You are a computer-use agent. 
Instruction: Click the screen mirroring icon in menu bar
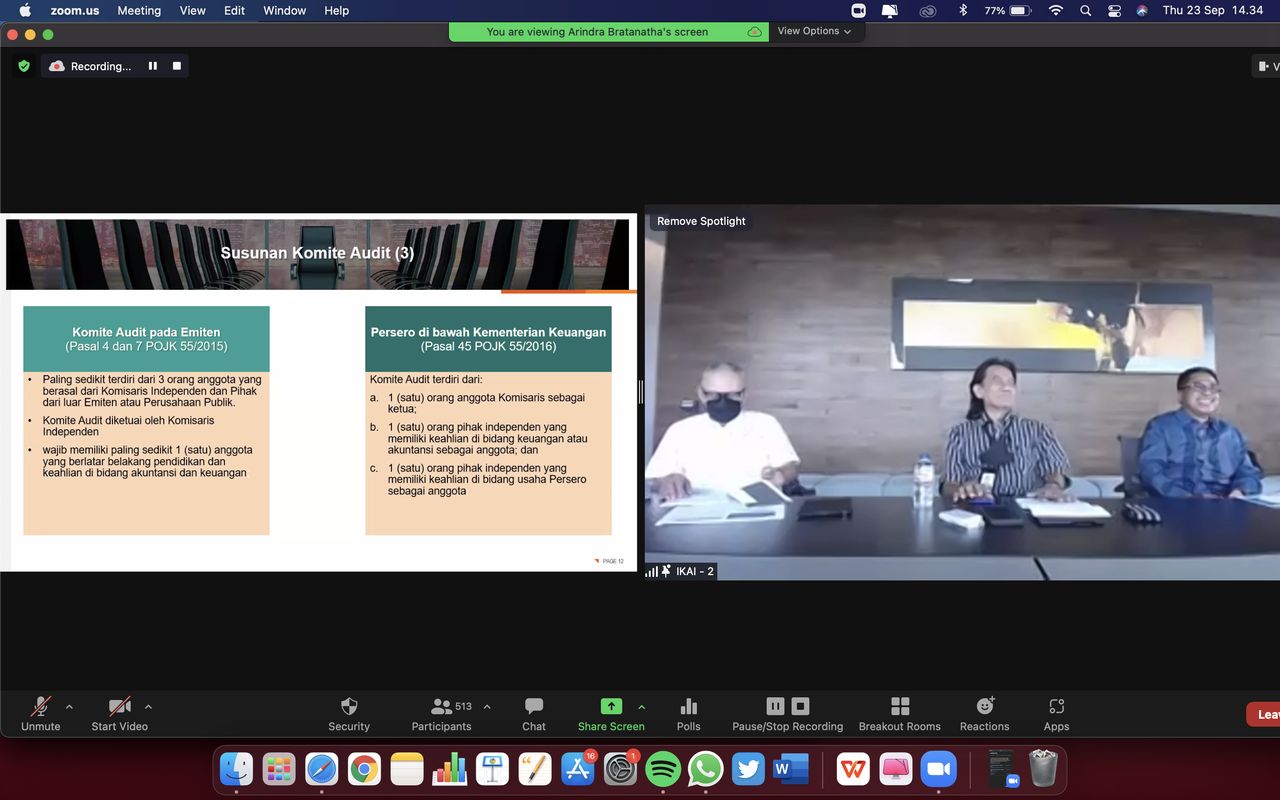click(x=890, y=10)
